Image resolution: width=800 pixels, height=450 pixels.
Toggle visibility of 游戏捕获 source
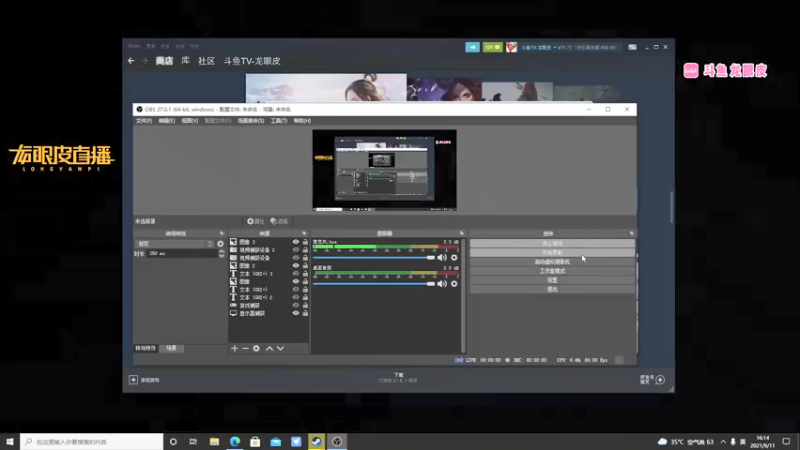click(296, 305)
